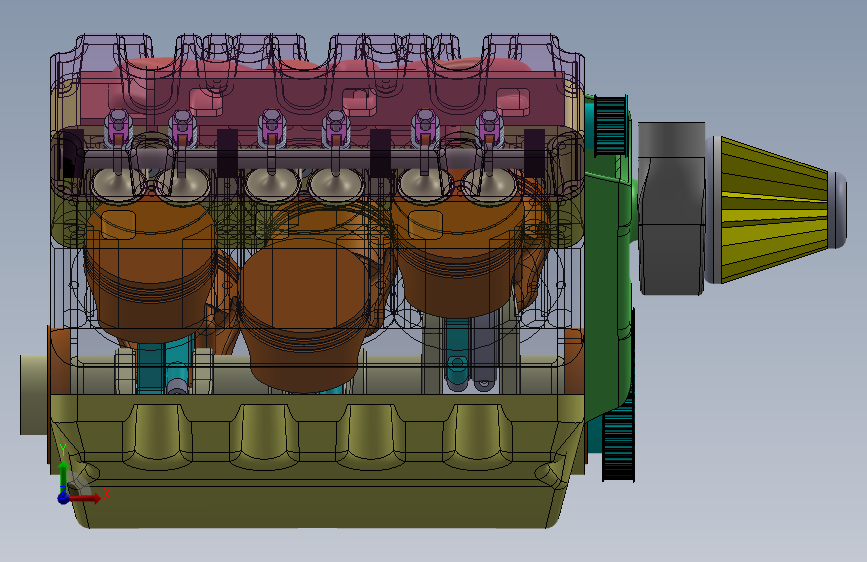Click the blue Z axis ball of the triad
This screenshot has width=867, height=562.
64,498
